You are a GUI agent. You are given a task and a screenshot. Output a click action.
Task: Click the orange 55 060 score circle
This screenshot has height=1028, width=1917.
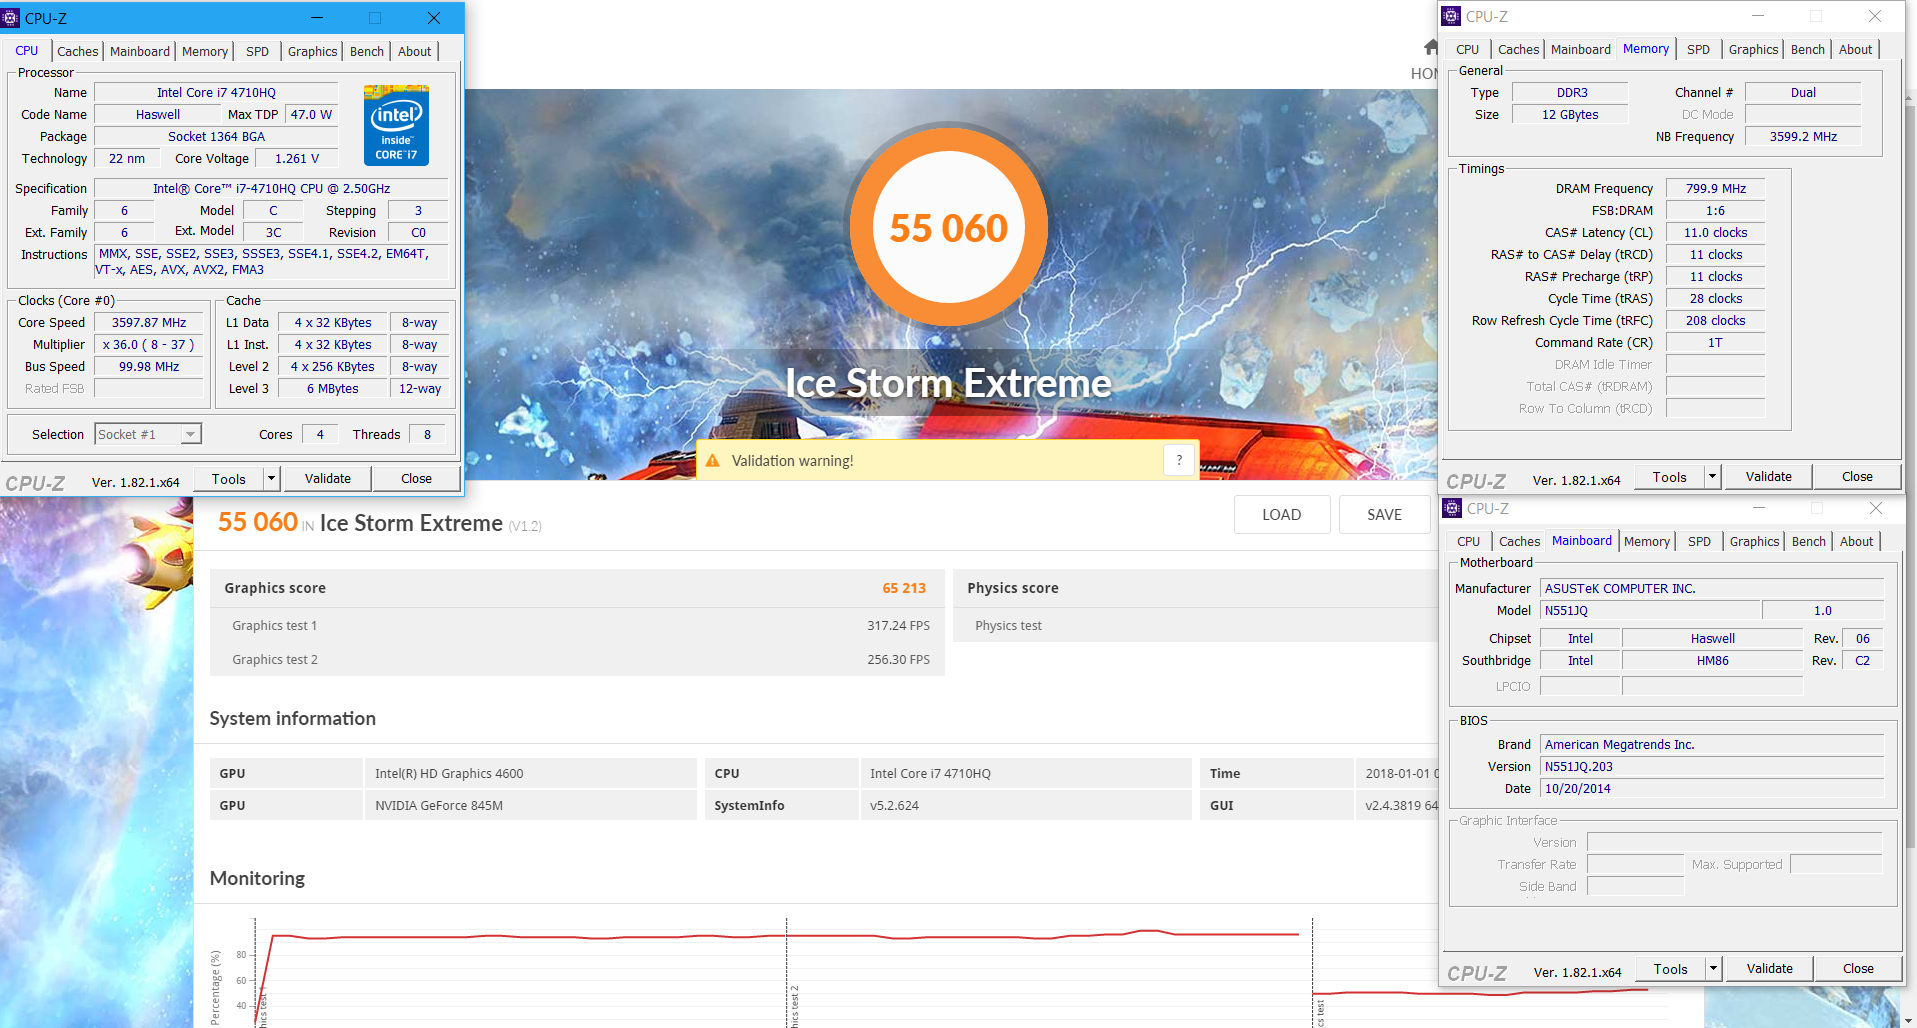949,228
